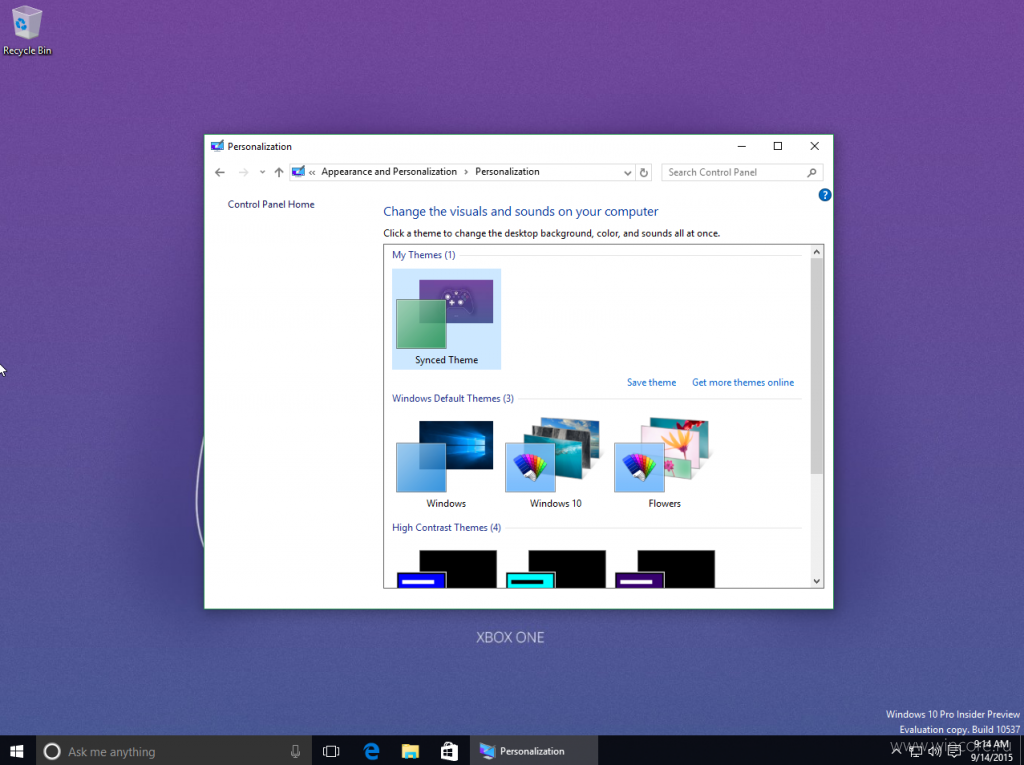Open Task View on the taskbar
Screen dimensions: 1024x765
pos(331,751)
